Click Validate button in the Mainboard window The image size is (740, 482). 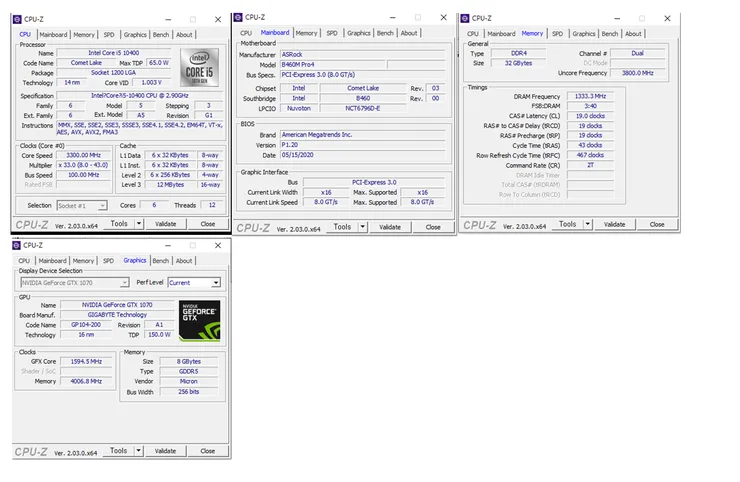390,227
